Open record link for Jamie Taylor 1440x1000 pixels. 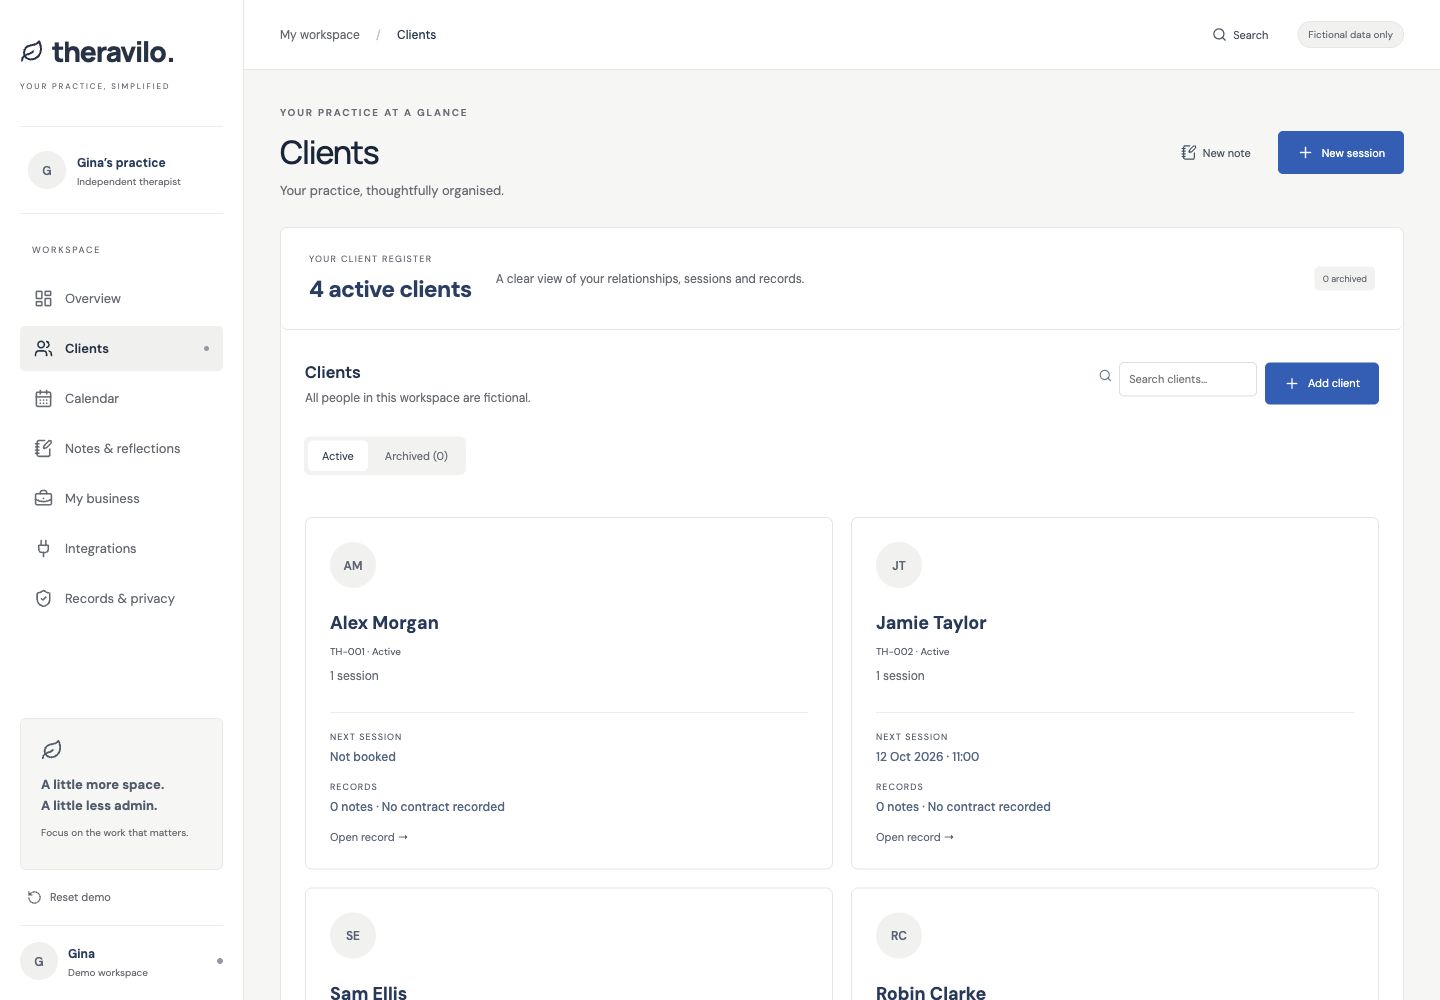(915, 837)
